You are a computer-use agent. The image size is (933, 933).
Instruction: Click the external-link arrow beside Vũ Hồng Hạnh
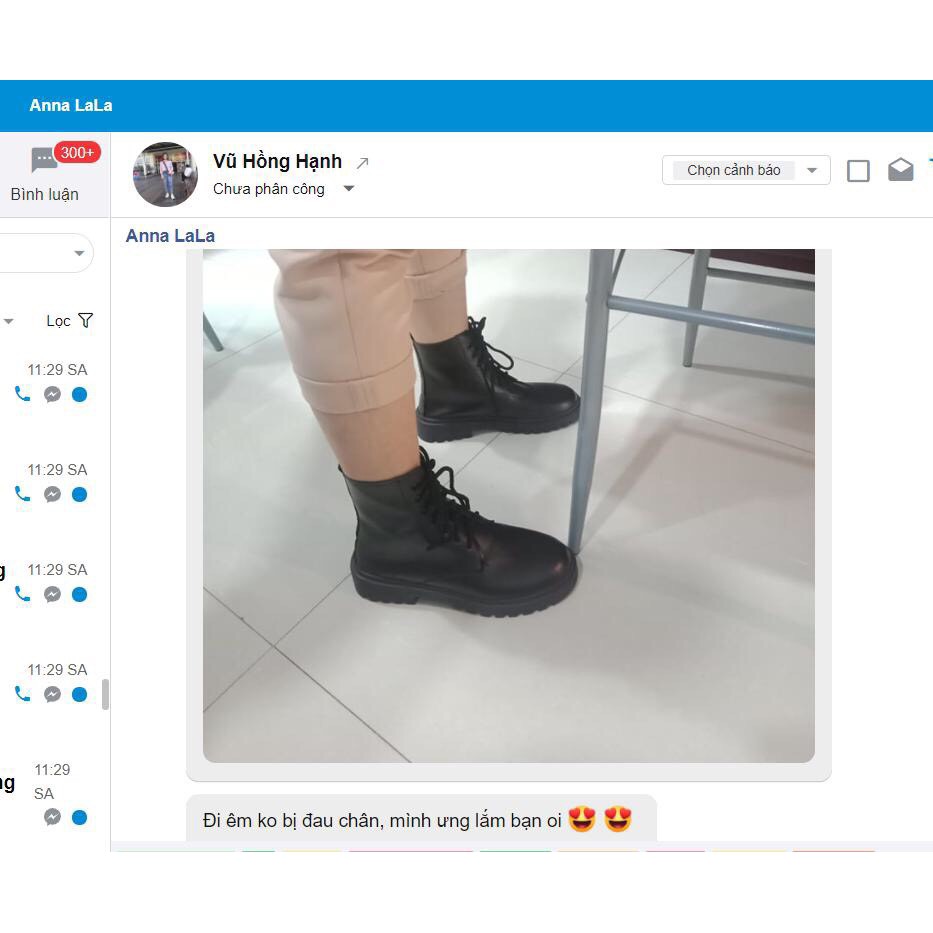[x=361, y=161]
